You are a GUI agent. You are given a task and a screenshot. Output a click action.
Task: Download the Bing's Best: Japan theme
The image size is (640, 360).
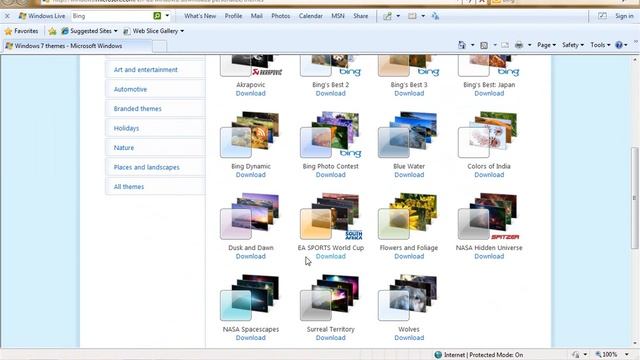[x=489, y=93]
